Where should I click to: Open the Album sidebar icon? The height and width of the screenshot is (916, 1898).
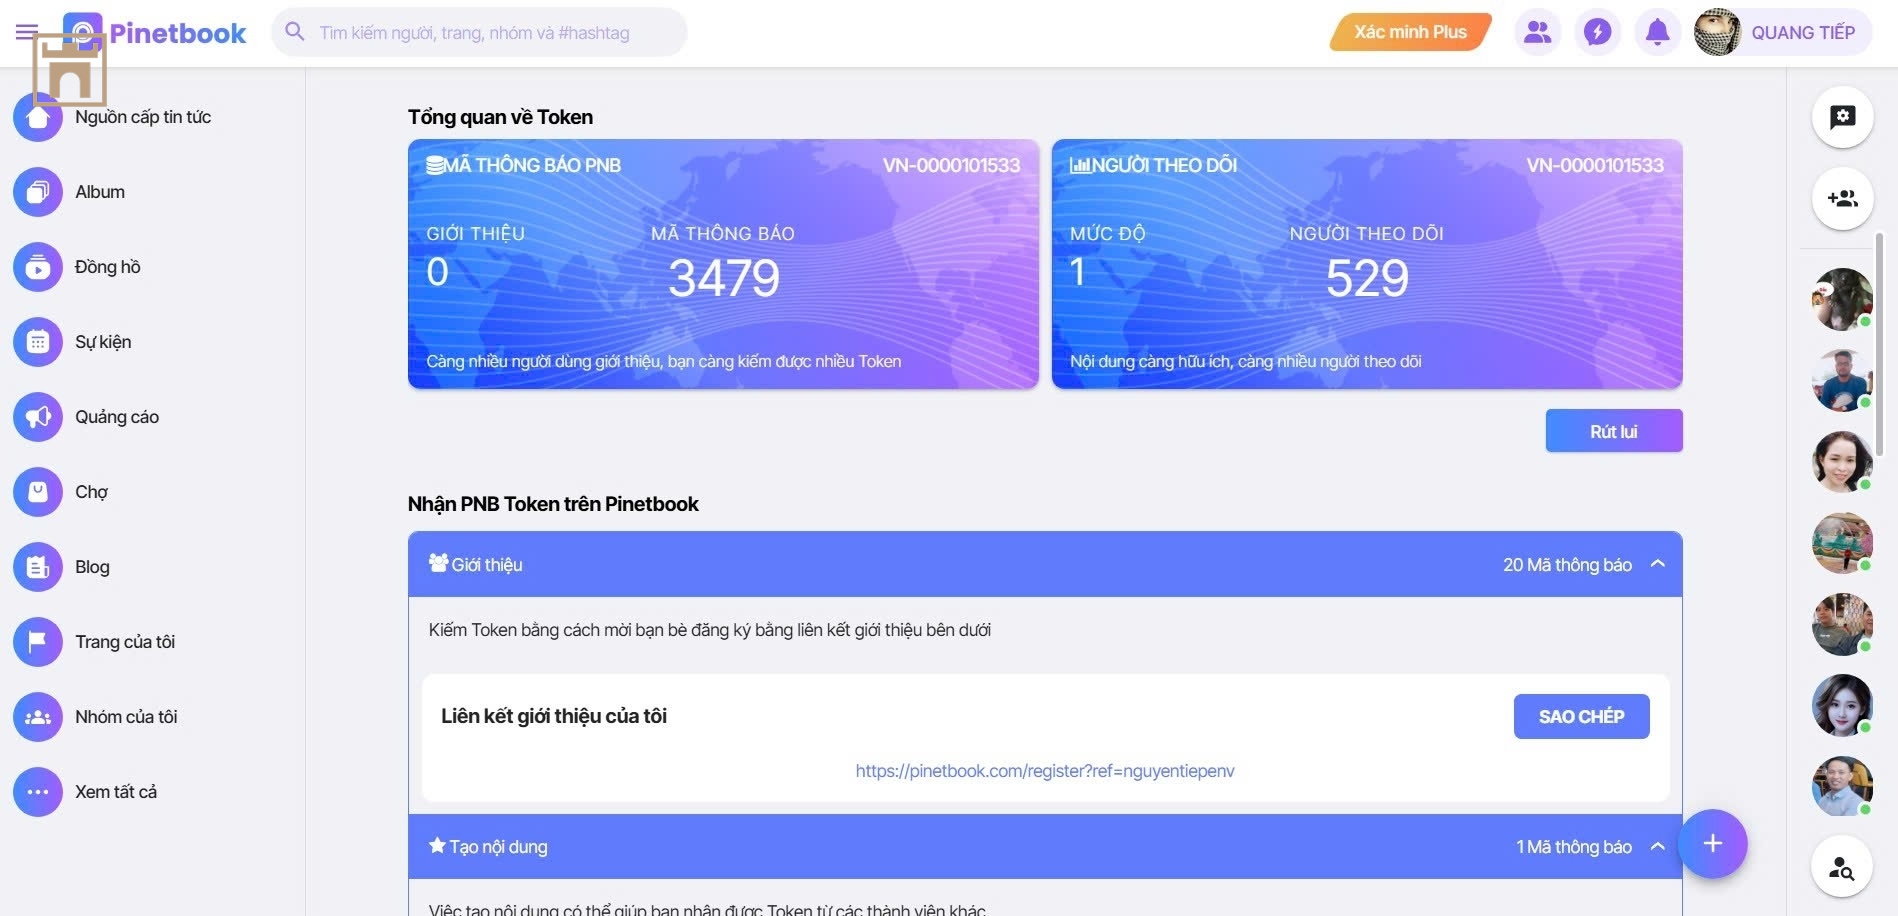(x=38, y=192)
